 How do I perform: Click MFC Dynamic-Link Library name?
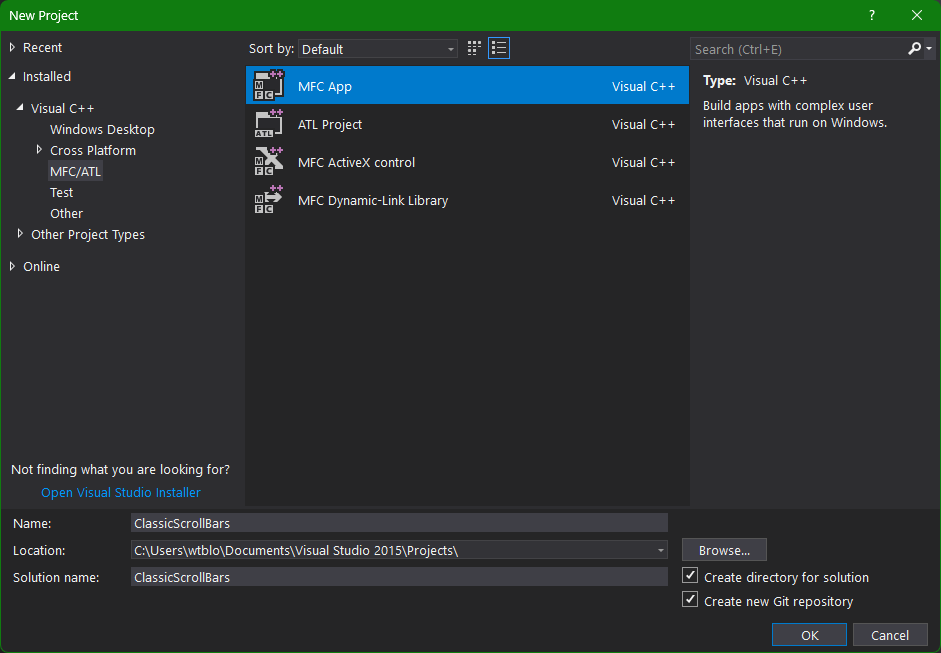(373, 200)
